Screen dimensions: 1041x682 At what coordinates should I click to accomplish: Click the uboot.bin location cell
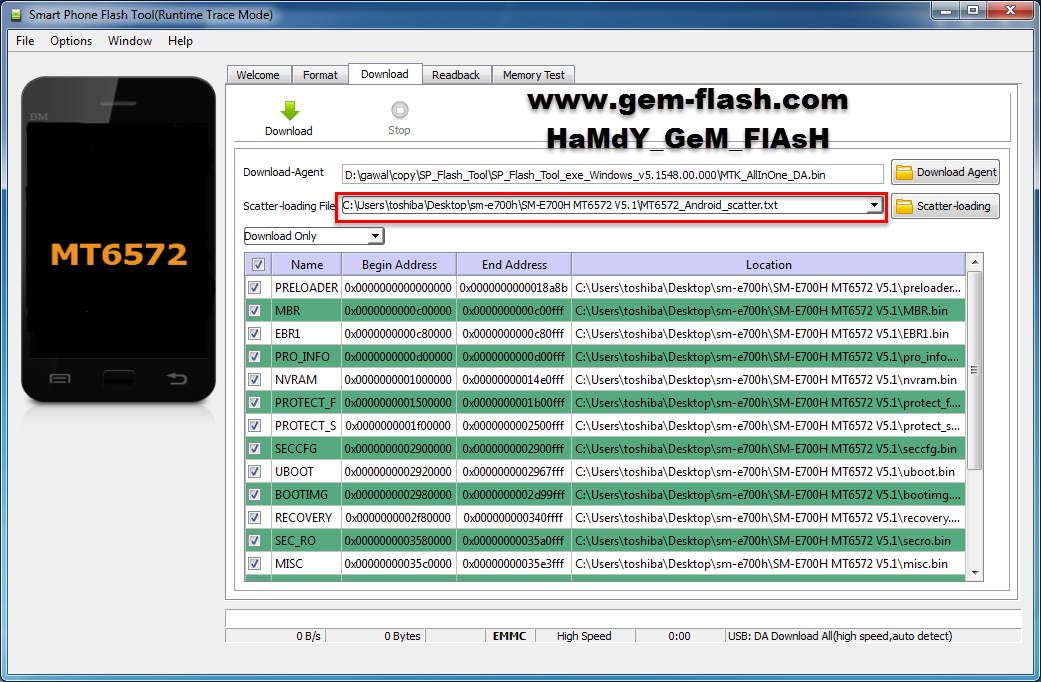[x=768, y=471]
